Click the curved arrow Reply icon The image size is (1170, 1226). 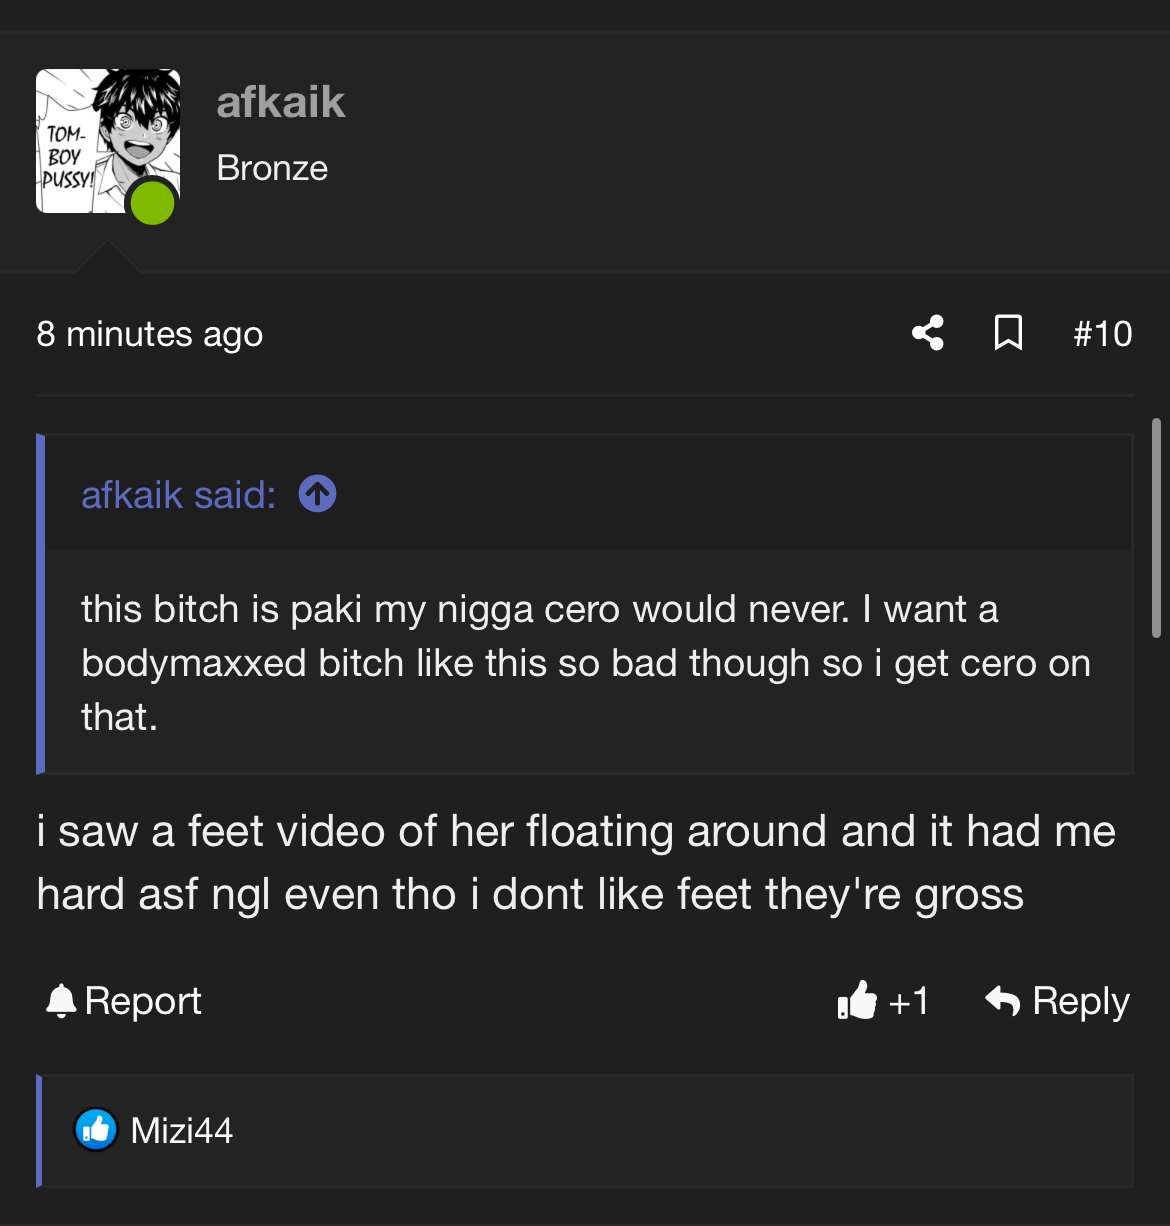[x=1002, y=1000]
